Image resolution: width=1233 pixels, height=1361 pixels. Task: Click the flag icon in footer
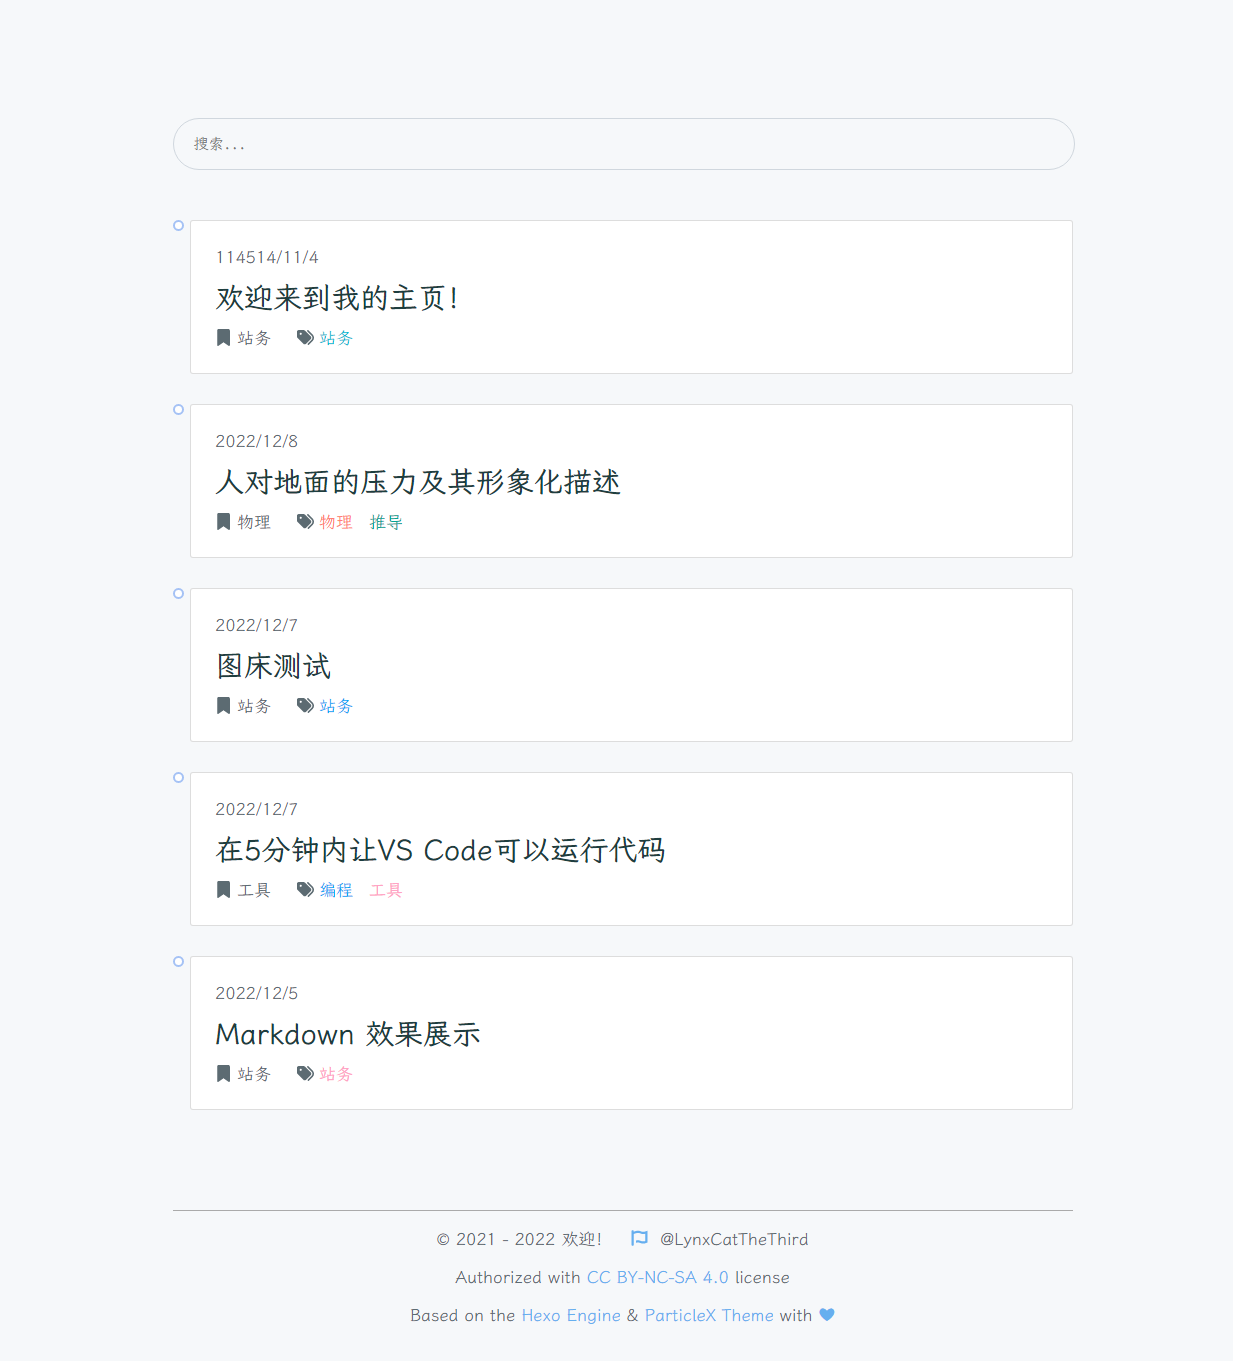pos(640,1239)
